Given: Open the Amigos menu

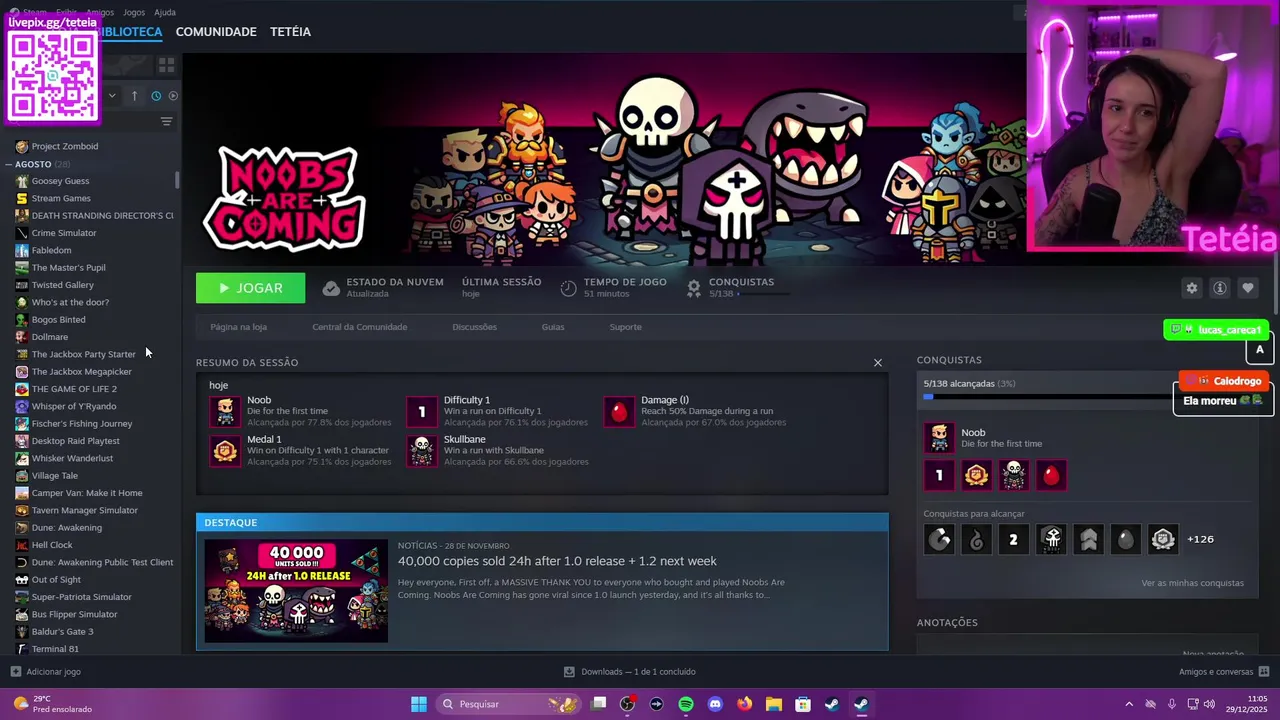Looking at the screenshot, I should [100, 12].
